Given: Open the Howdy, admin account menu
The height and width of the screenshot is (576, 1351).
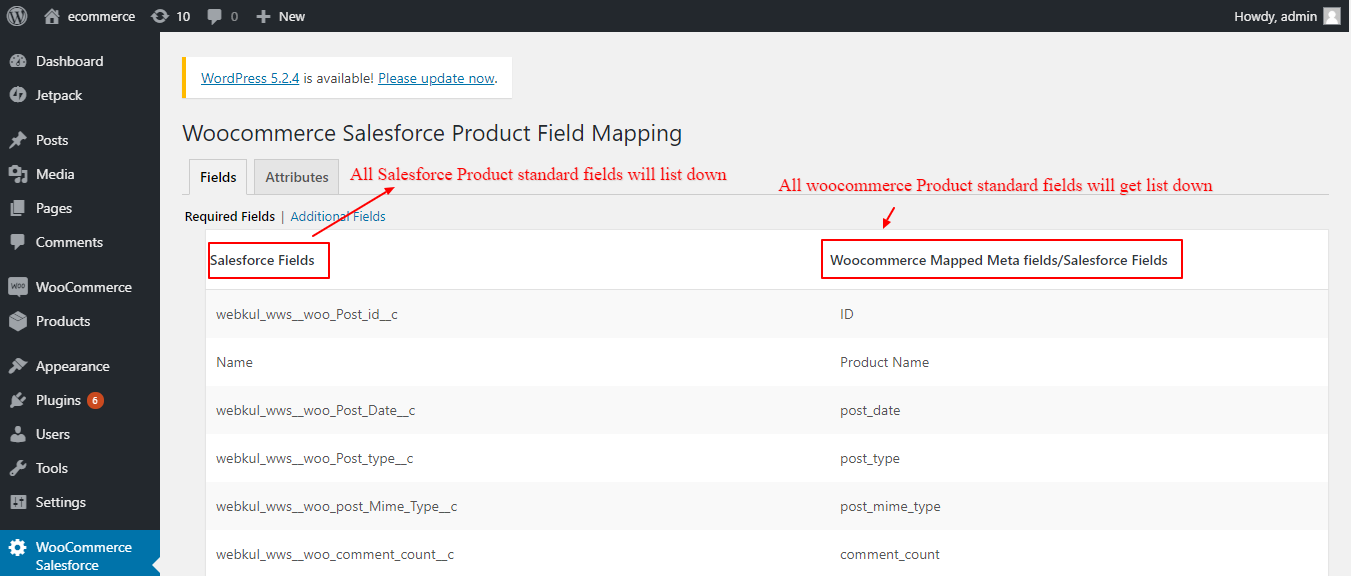Looking at the screenshot, I should pyautogui.click(x=1276, y=16).
